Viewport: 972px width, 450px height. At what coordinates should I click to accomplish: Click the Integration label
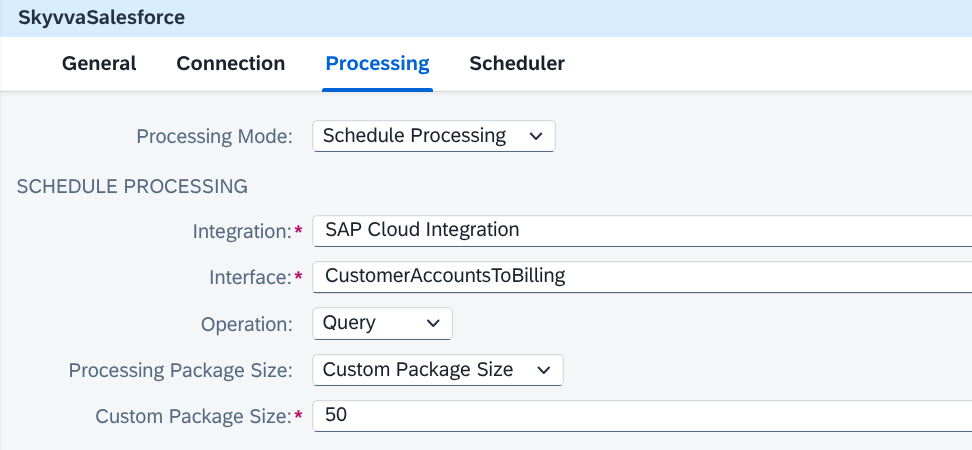(242, 231)
